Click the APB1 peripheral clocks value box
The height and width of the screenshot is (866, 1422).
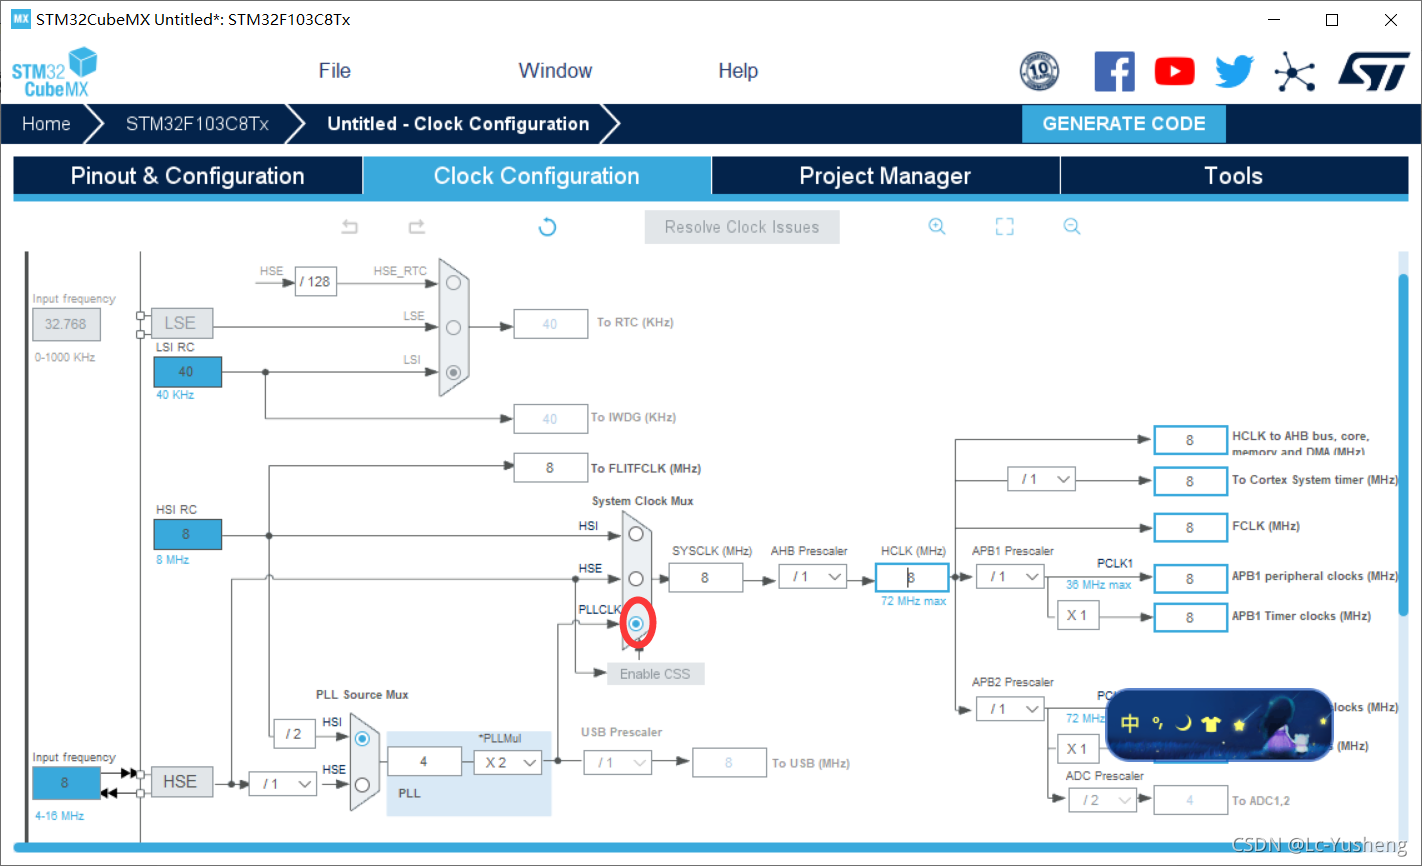tap(1190, 578)
